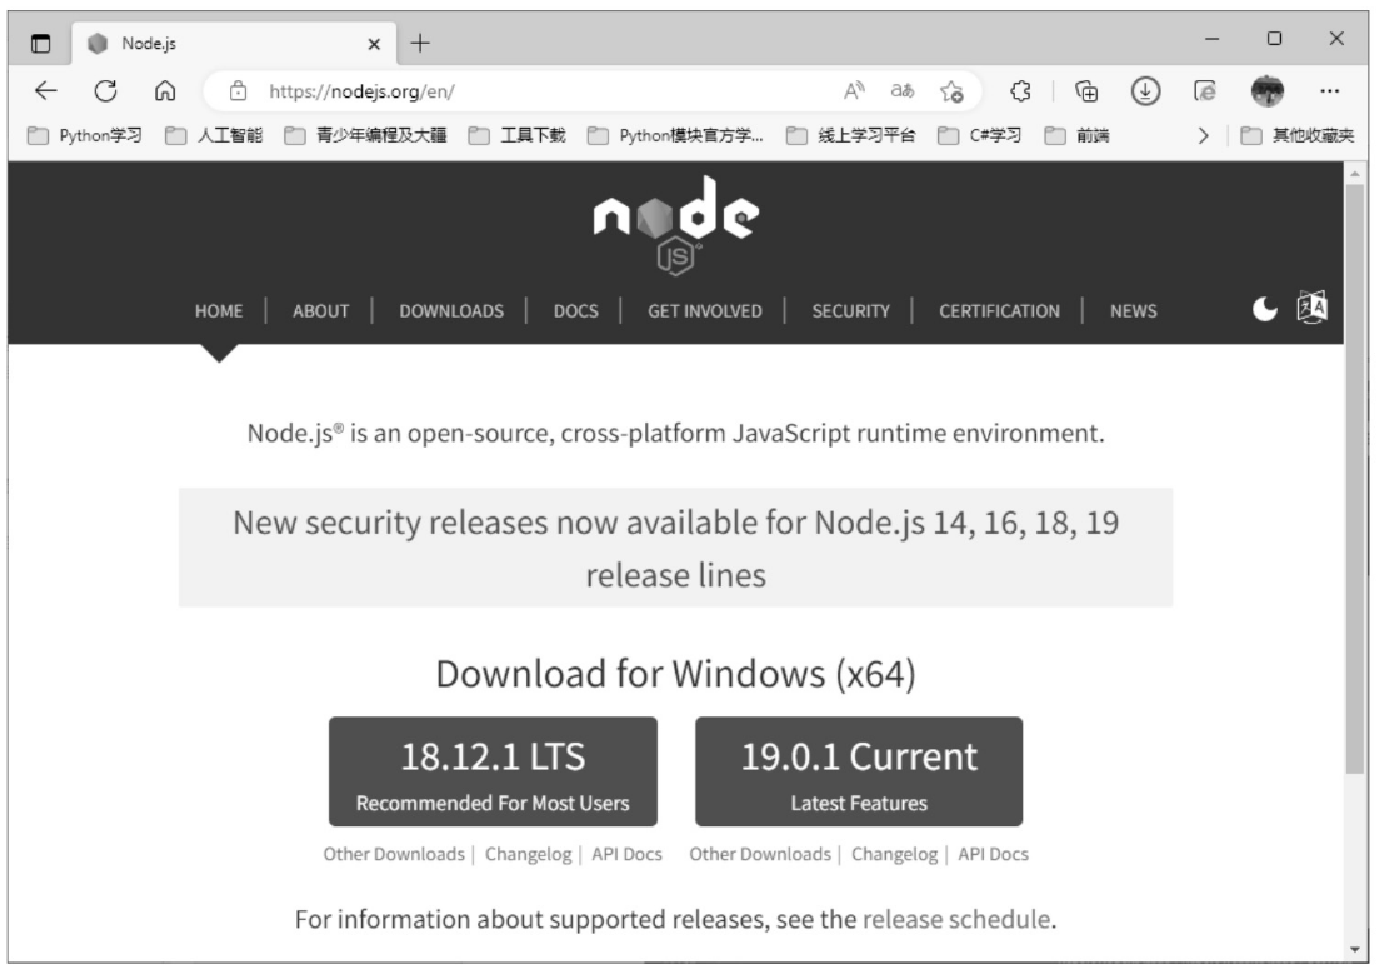The height and width of the screenshot is (976, 1381).
Task: Toggle dark mode with moon icon
Action: pyautogui.click(x=1265, y=308)
